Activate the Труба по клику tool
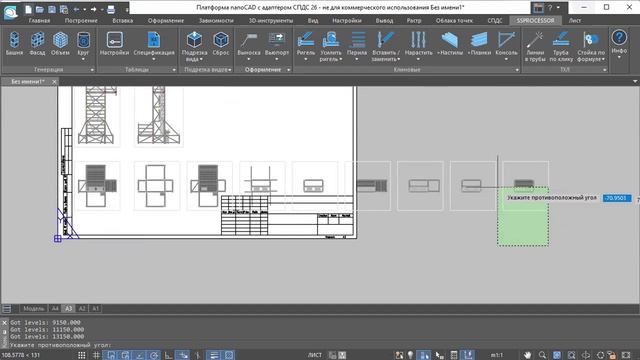Screen dimensions: 640x360 coord(561,46)
